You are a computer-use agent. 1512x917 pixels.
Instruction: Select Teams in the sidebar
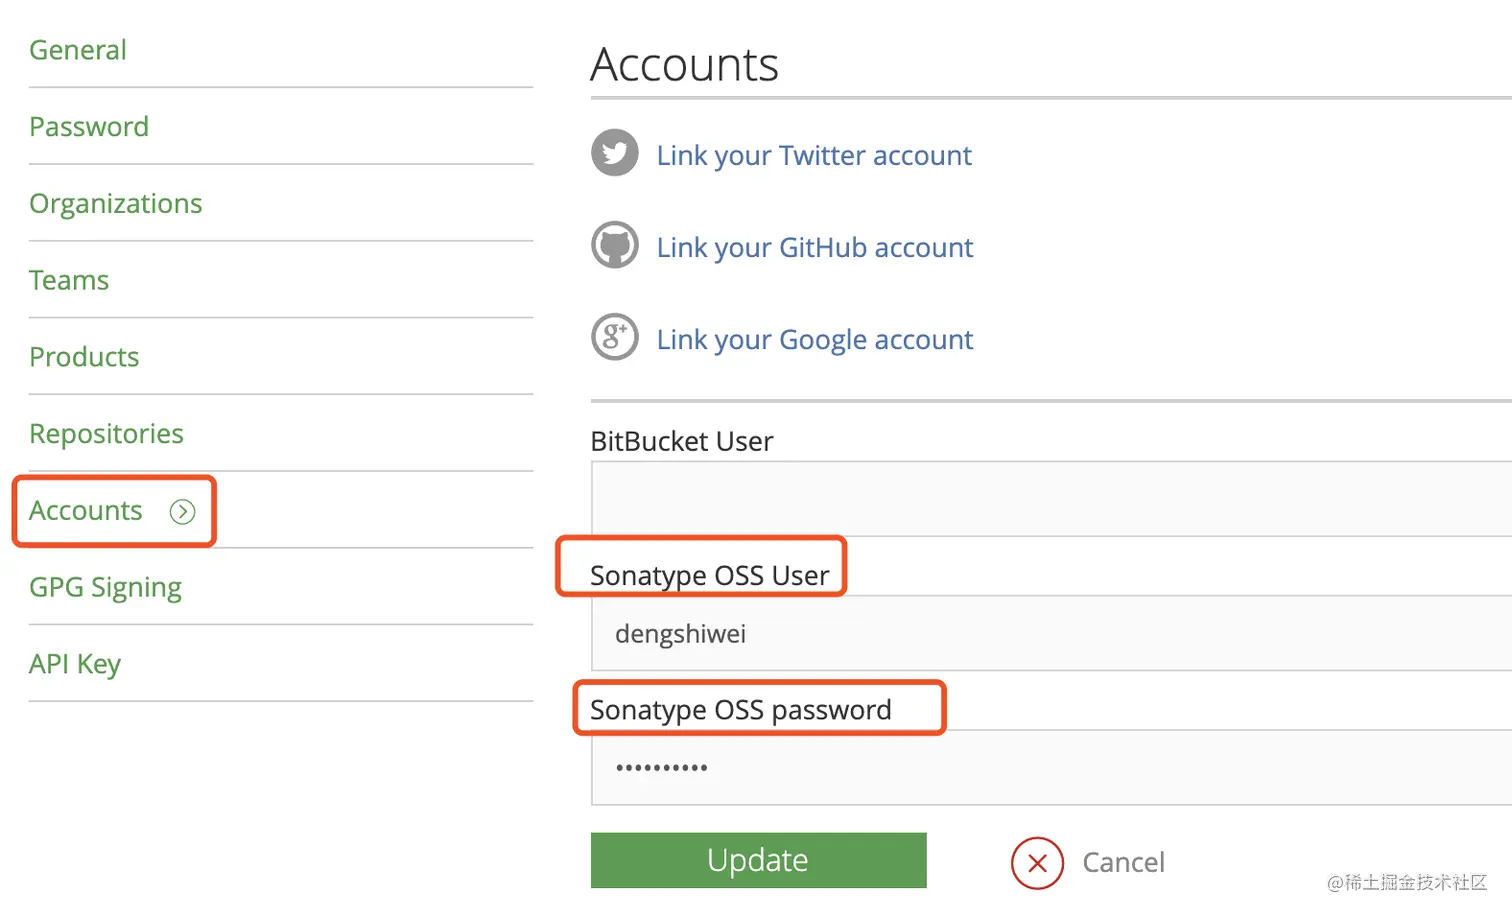click(69, 280)
